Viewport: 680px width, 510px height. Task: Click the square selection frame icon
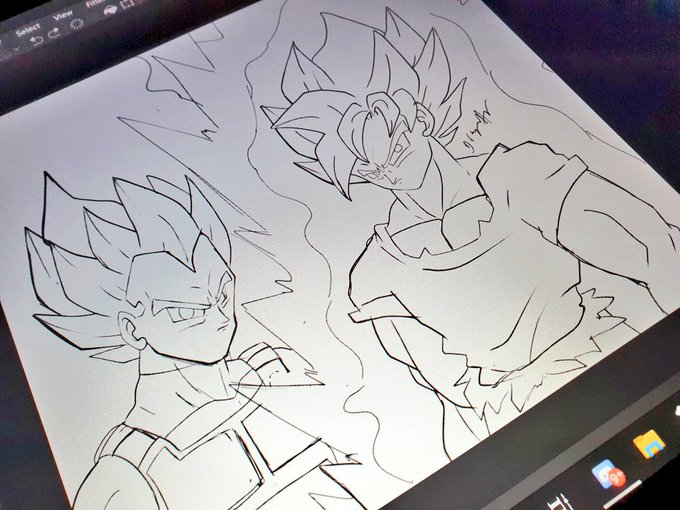[128, 4]
